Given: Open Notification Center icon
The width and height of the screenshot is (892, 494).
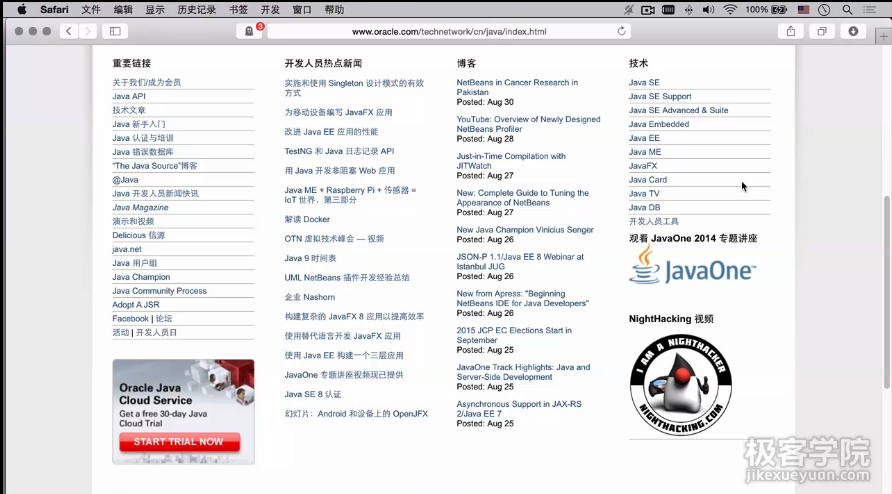Looking at the screenshot, I should (869, 10).
